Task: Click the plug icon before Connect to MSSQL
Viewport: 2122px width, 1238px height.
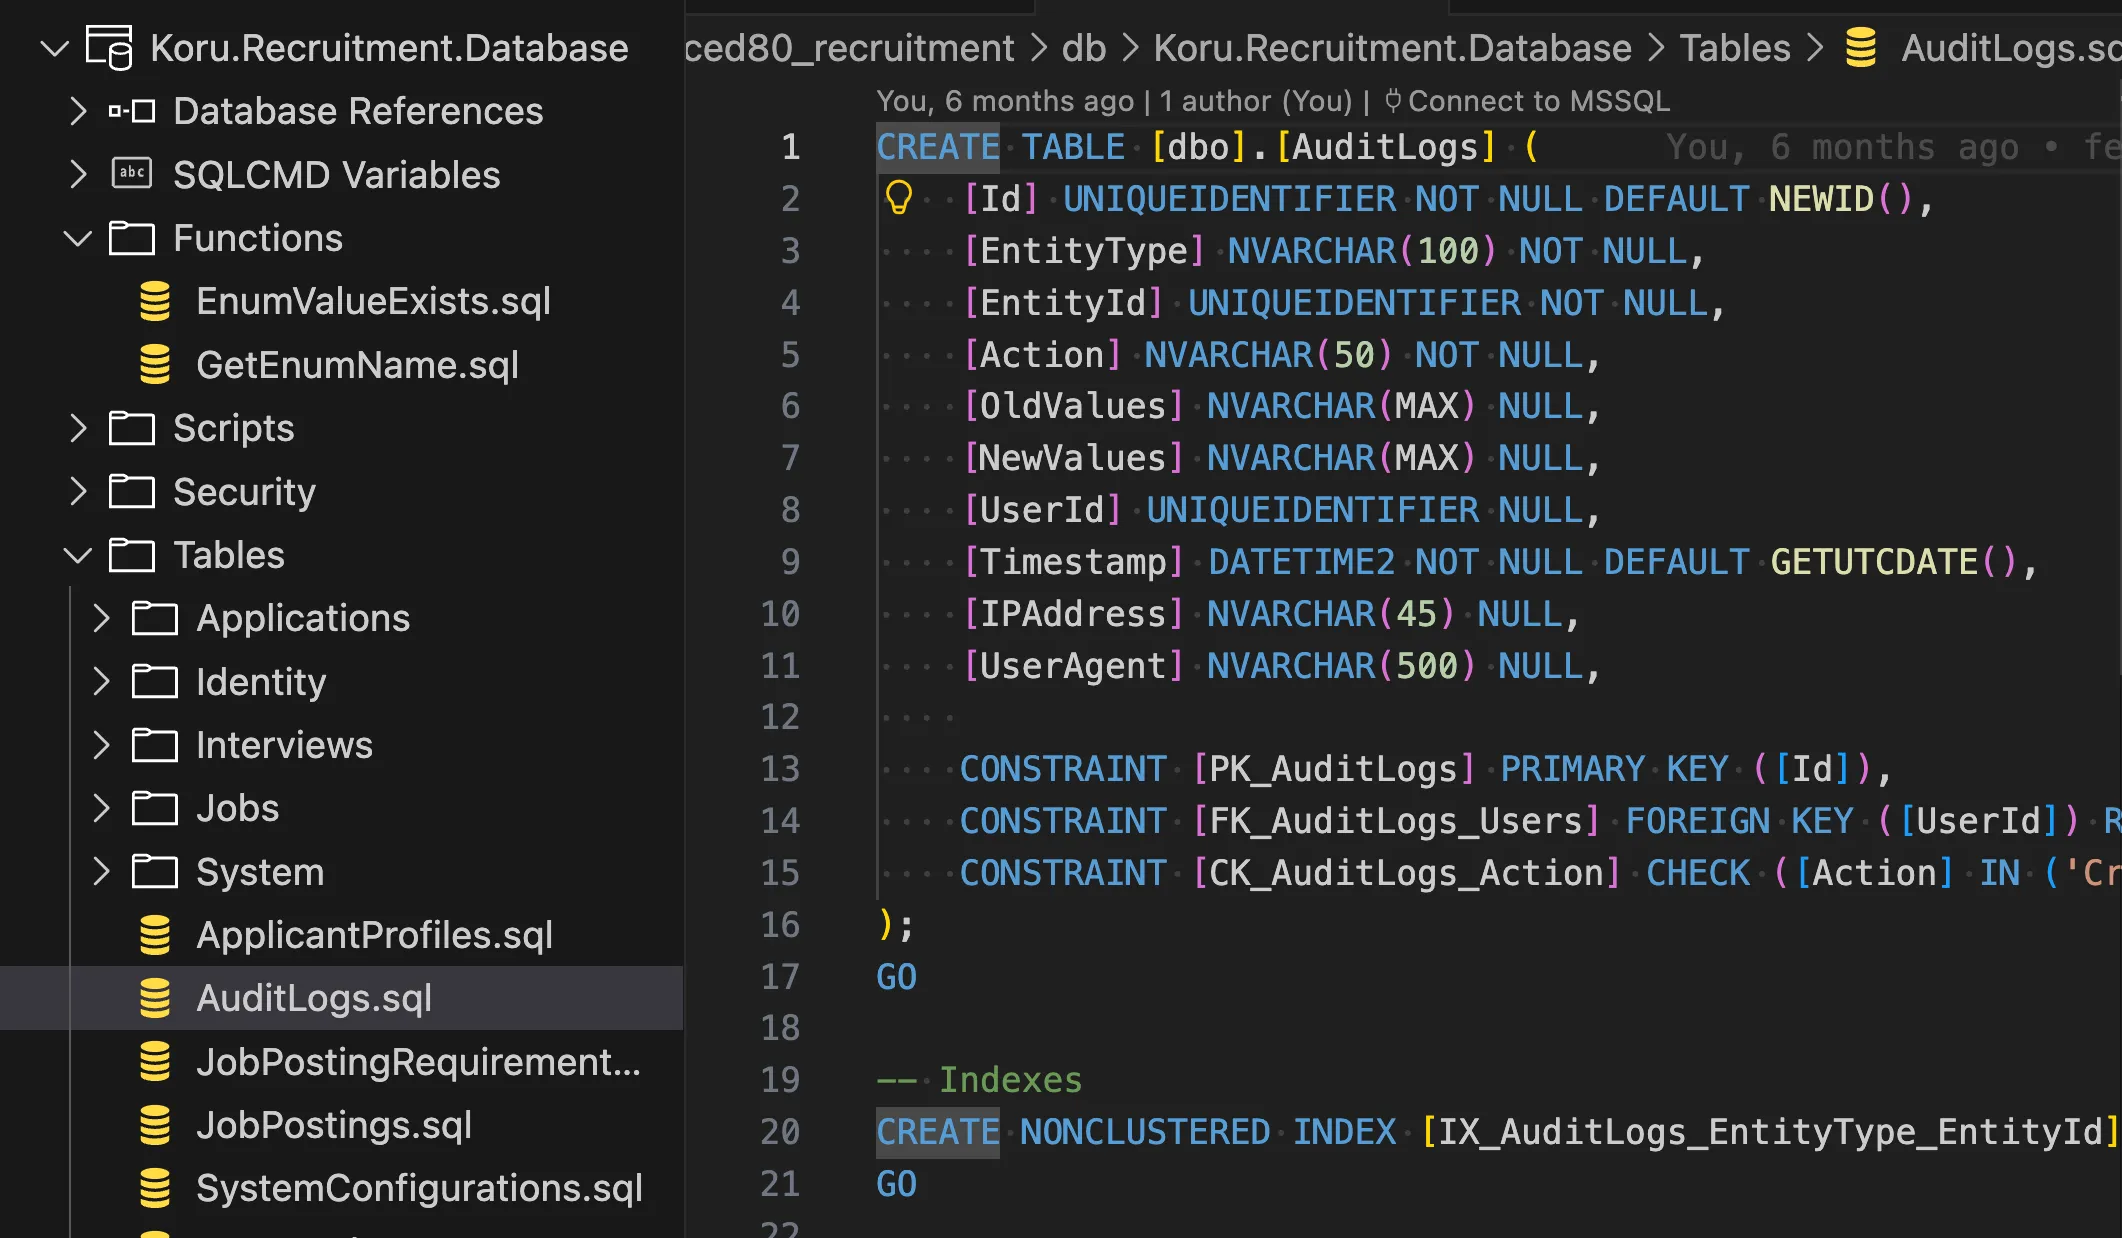Action: 1393,100
